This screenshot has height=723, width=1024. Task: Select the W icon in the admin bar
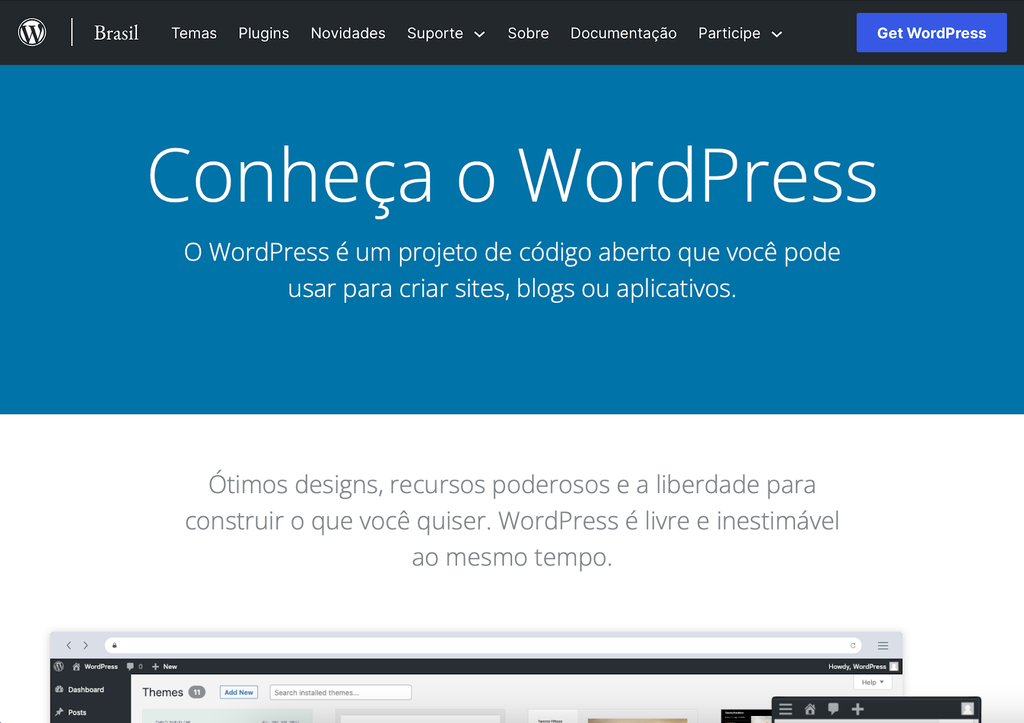(x=56, y=667)
